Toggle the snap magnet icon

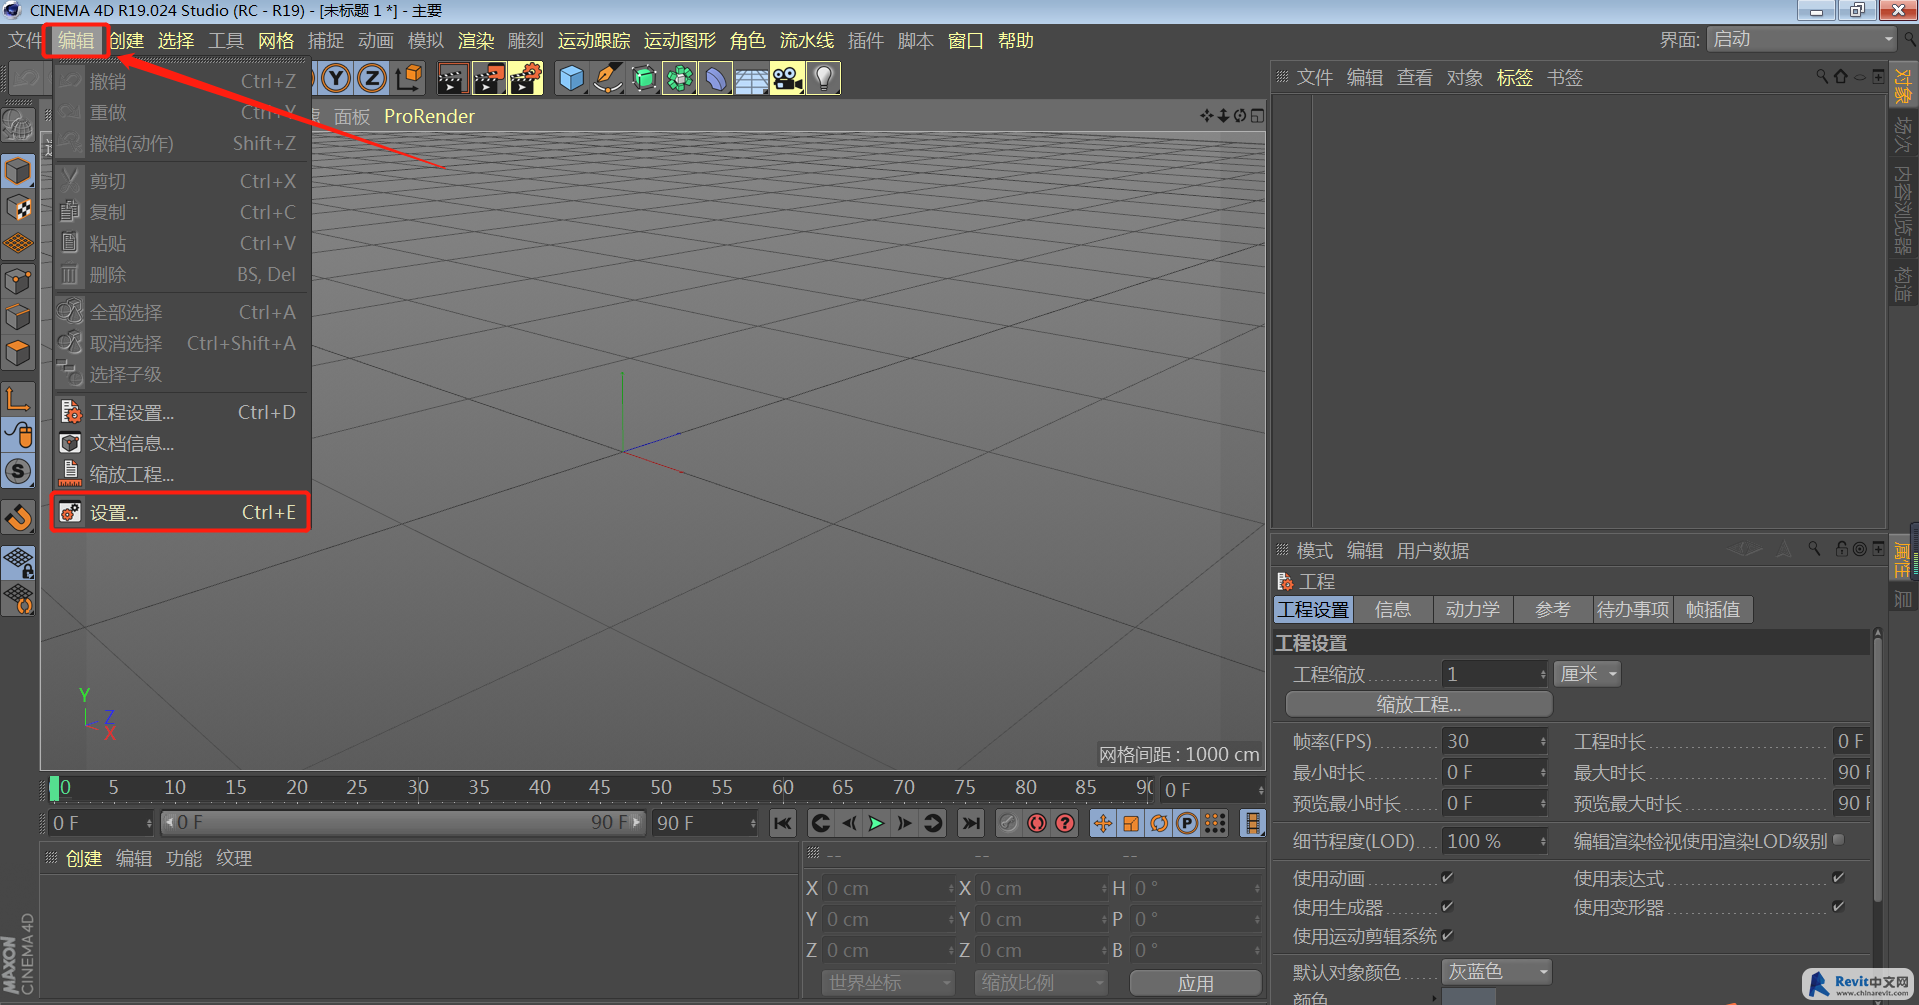[x=18, y=518]
